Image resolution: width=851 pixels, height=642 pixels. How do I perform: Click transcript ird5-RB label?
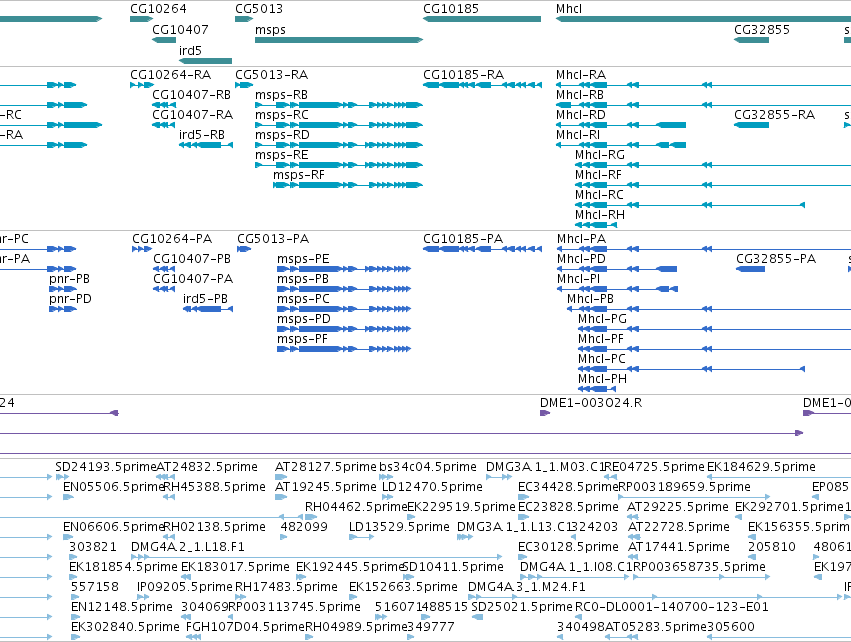202,135
